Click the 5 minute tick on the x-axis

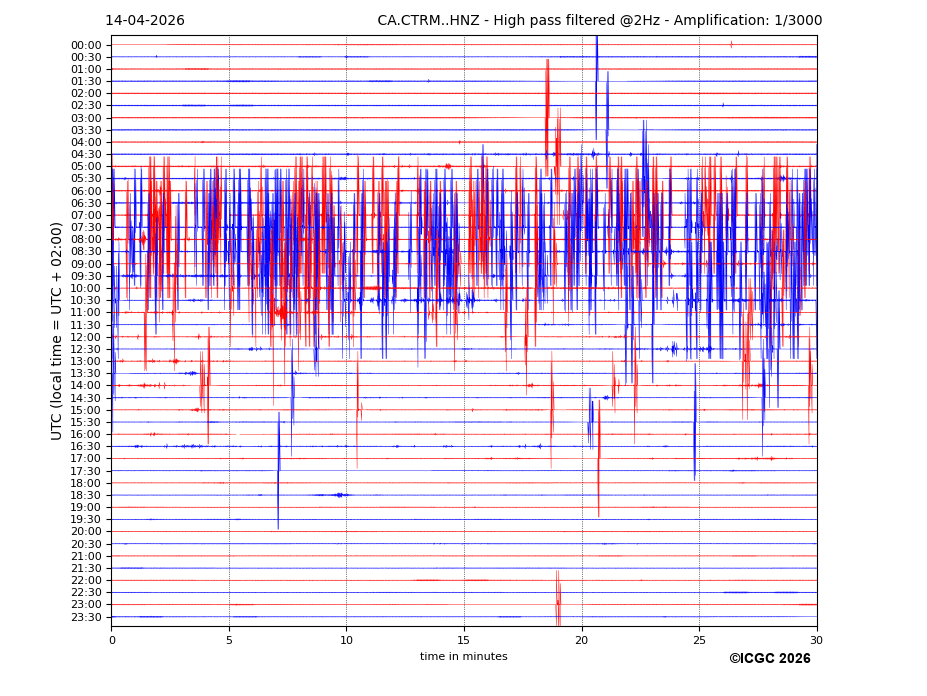point(229,639)
